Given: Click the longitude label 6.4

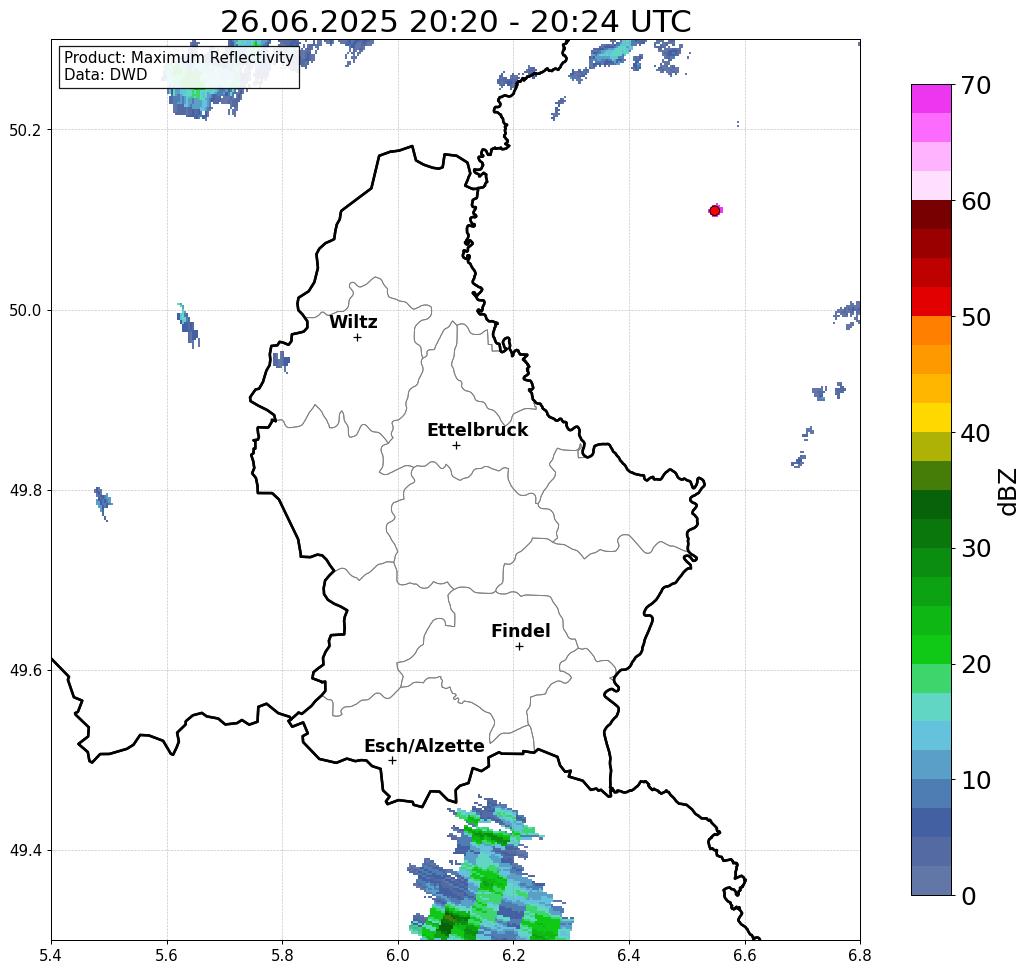Looking at the screenshot, I should [x=629, y=955].
